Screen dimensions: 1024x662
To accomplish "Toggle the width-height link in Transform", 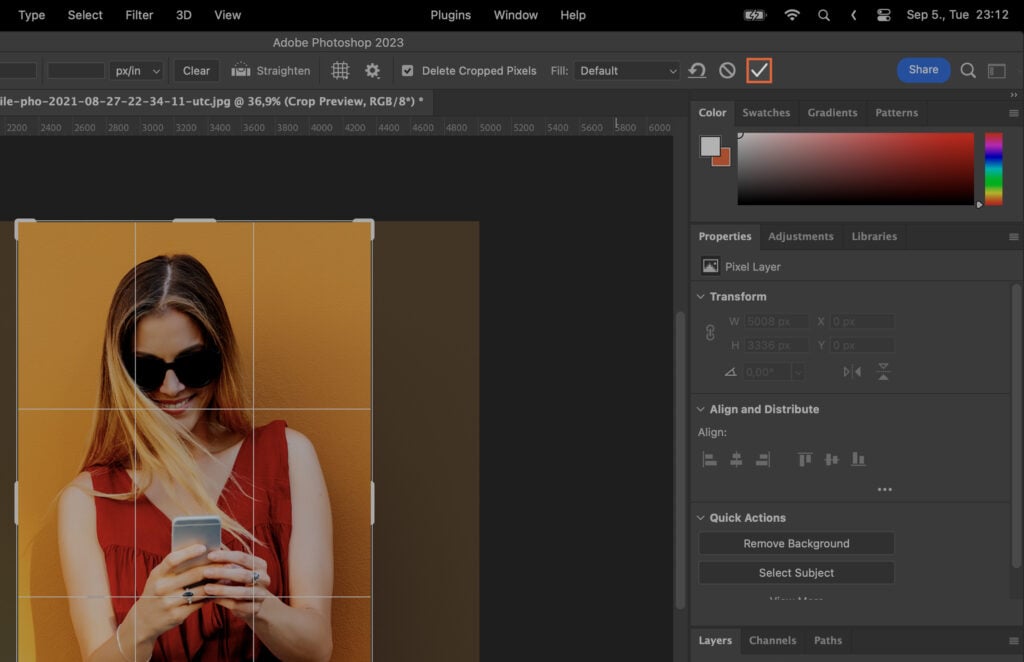I will 708,333.
